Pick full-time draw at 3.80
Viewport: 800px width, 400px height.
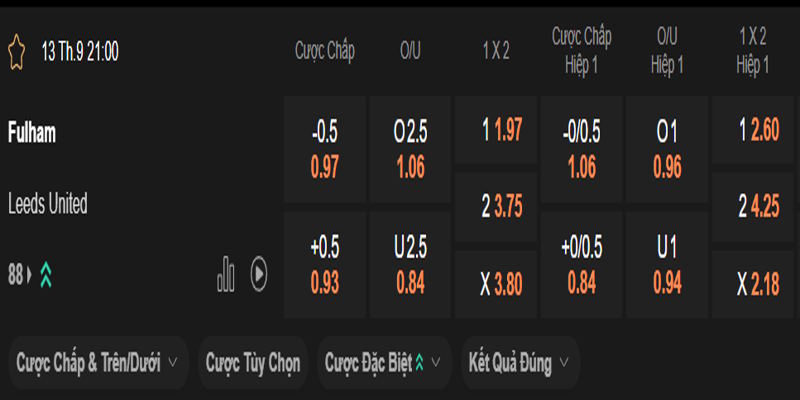click(496, 284)
